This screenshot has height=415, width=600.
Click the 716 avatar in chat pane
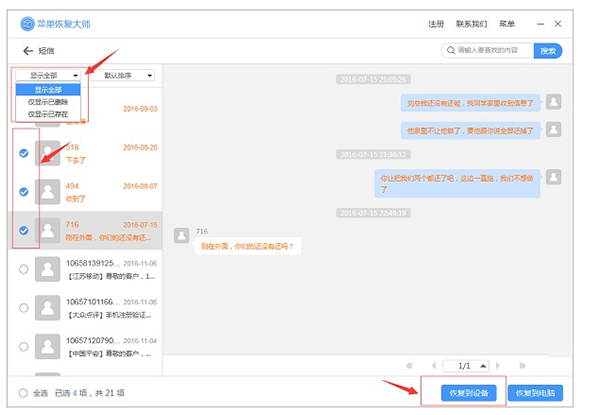(181, 236)
